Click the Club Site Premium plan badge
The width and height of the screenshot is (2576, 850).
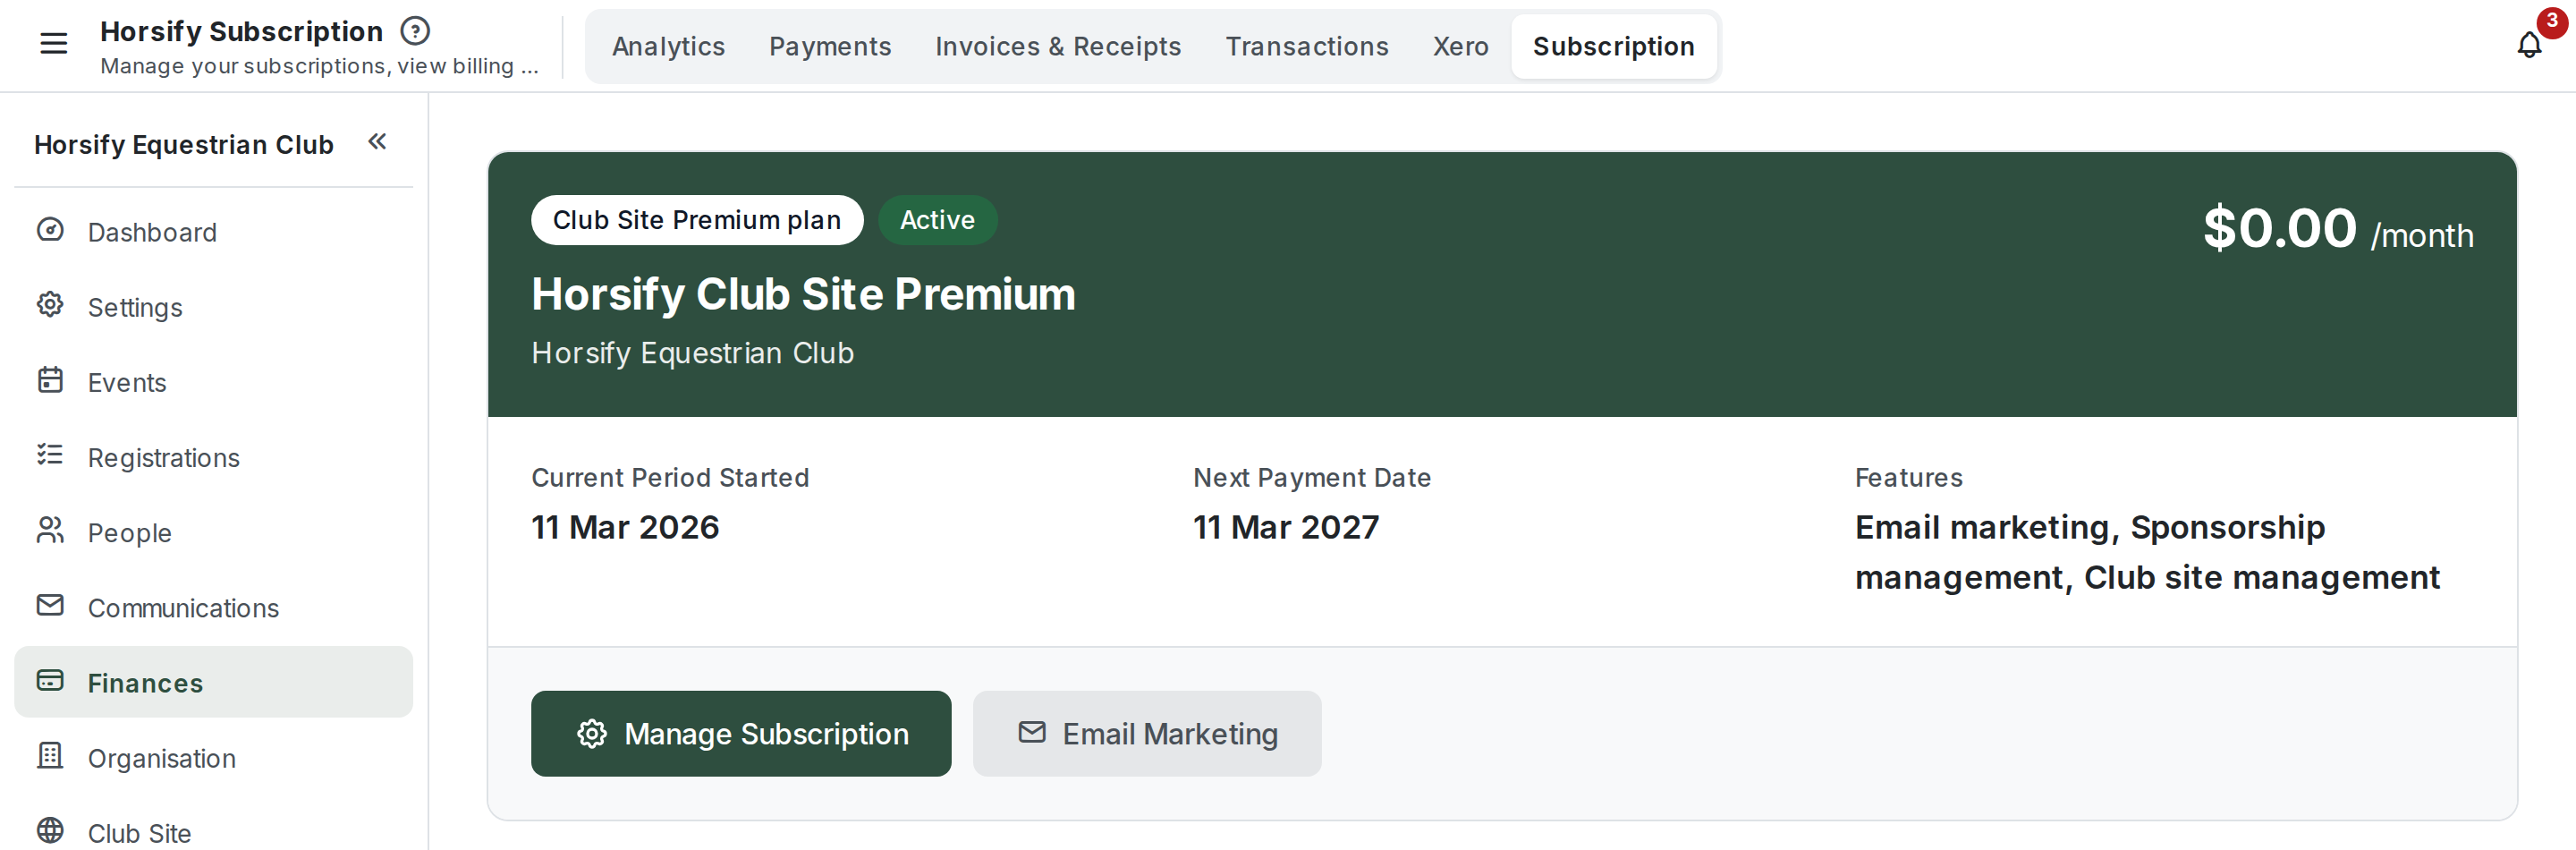point(697,220)
